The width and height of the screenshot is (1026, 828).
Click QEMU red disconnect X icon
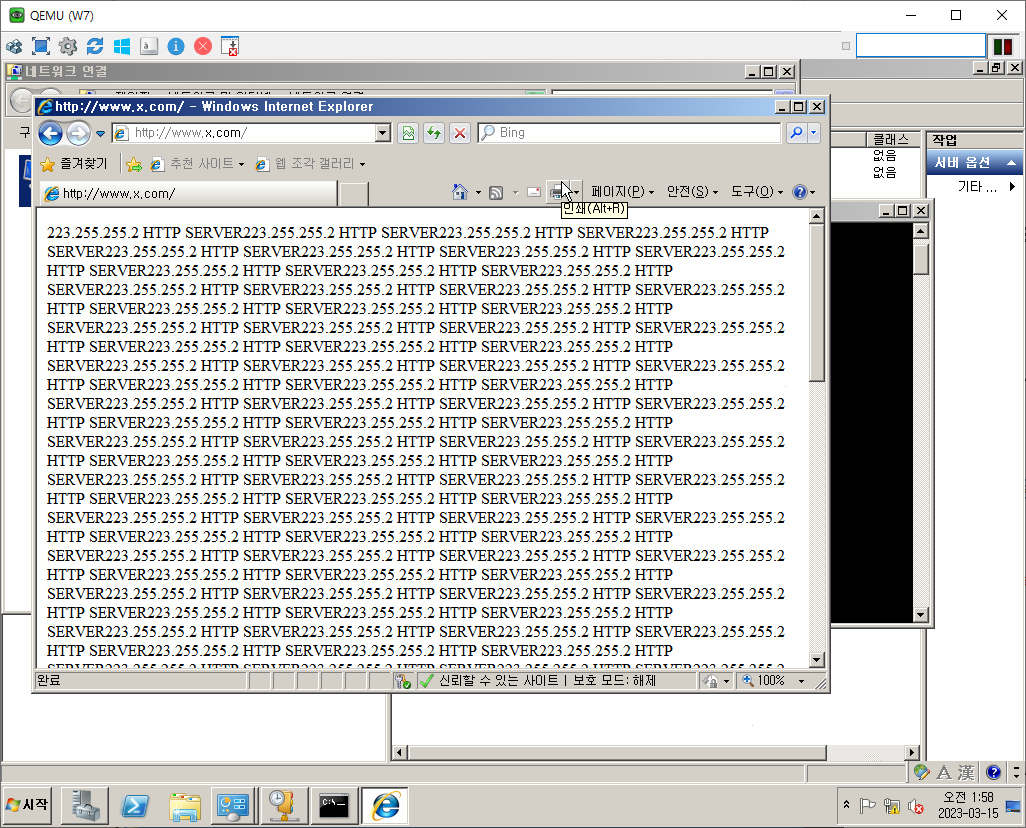point(203,46)
